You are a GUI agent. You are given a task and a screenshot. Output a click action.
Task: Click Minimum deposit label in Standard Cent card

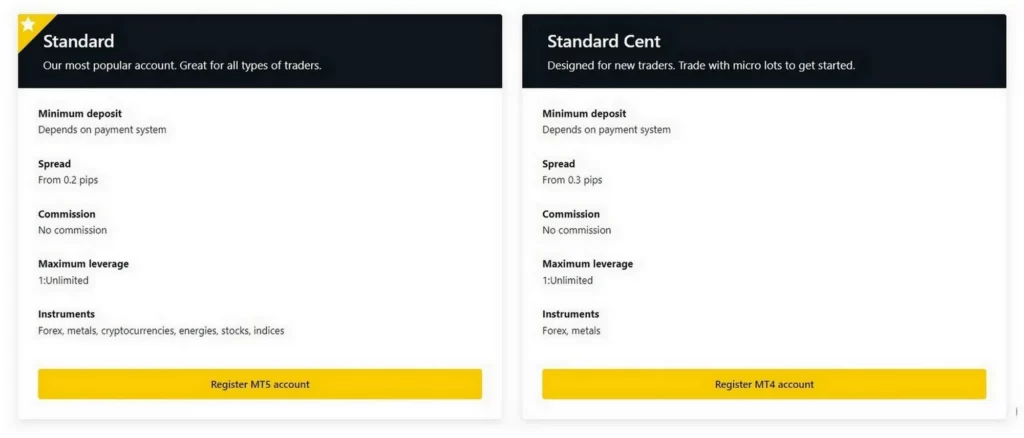[584, 114]
